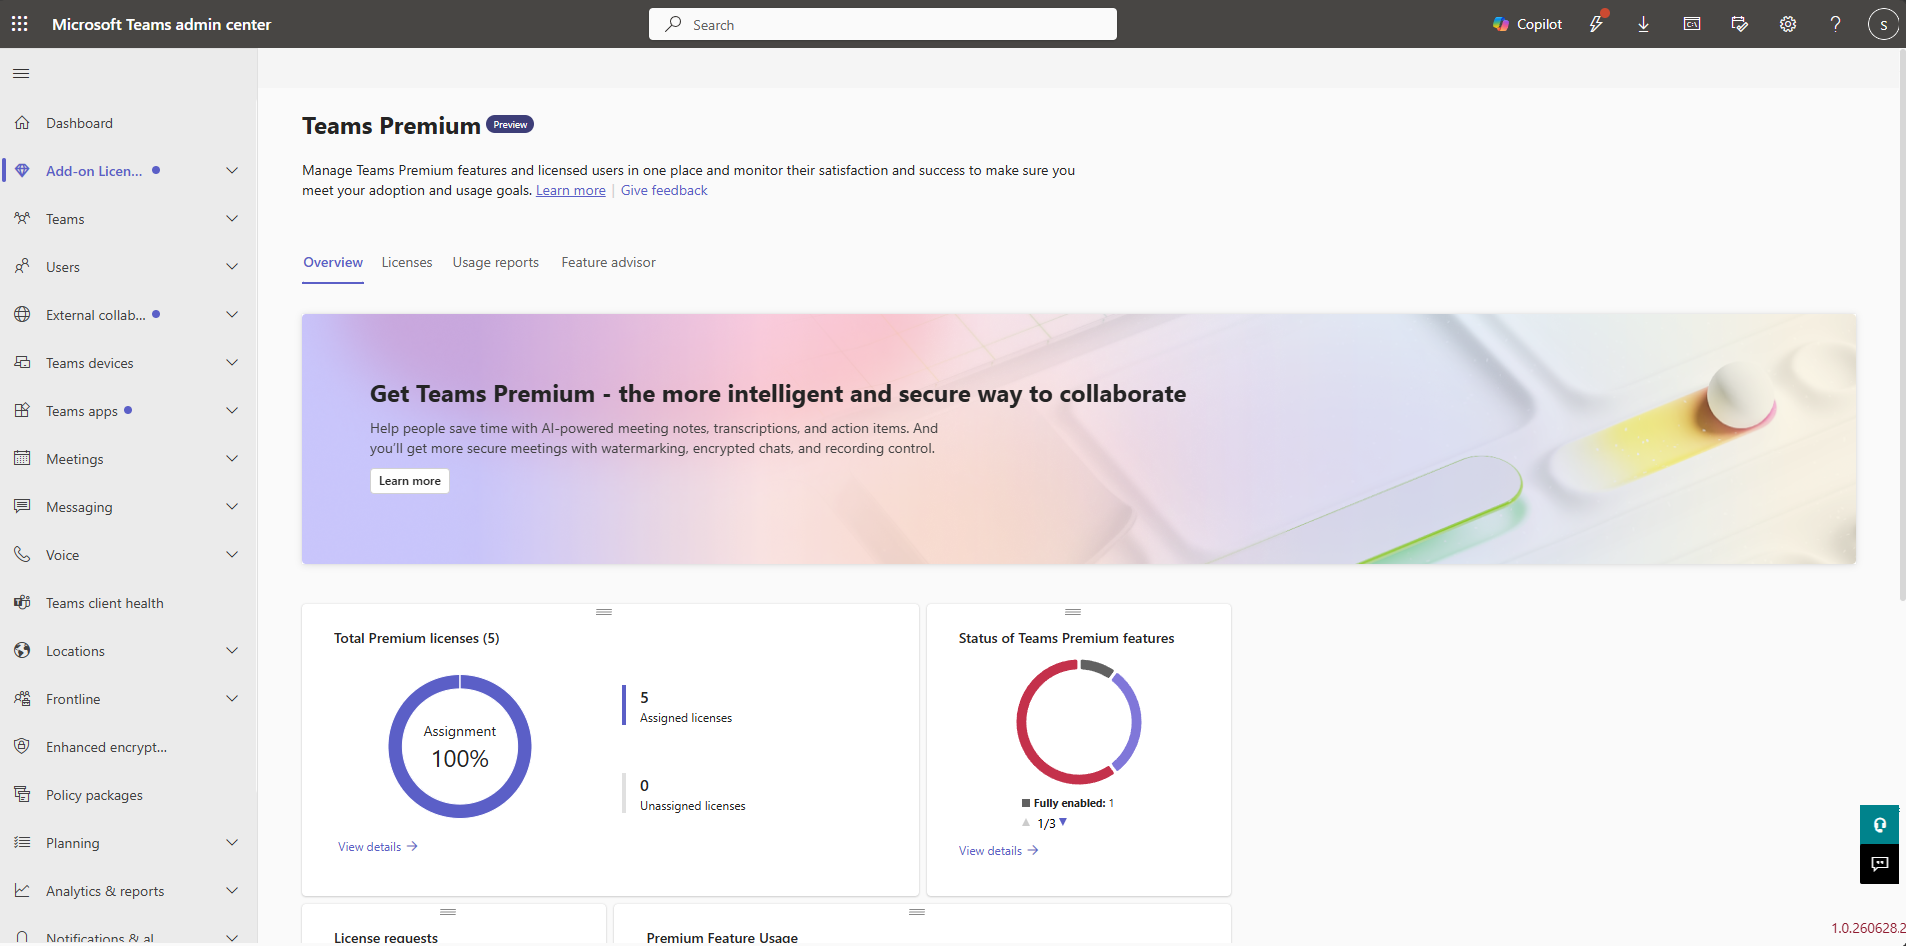Screen dimensions: 1906x946
Task: Click the Analytics & reports chart icon
Action: pos(22,891)
